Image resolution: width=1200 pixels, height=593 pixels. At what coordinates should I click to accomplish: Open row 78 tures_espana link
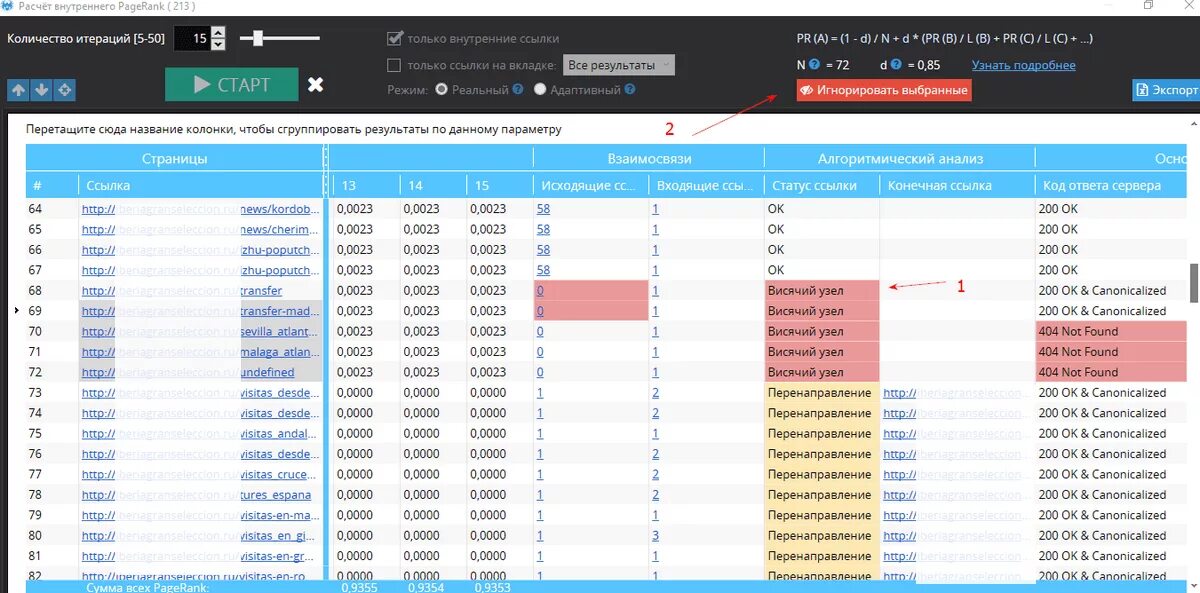click(196, 495)
